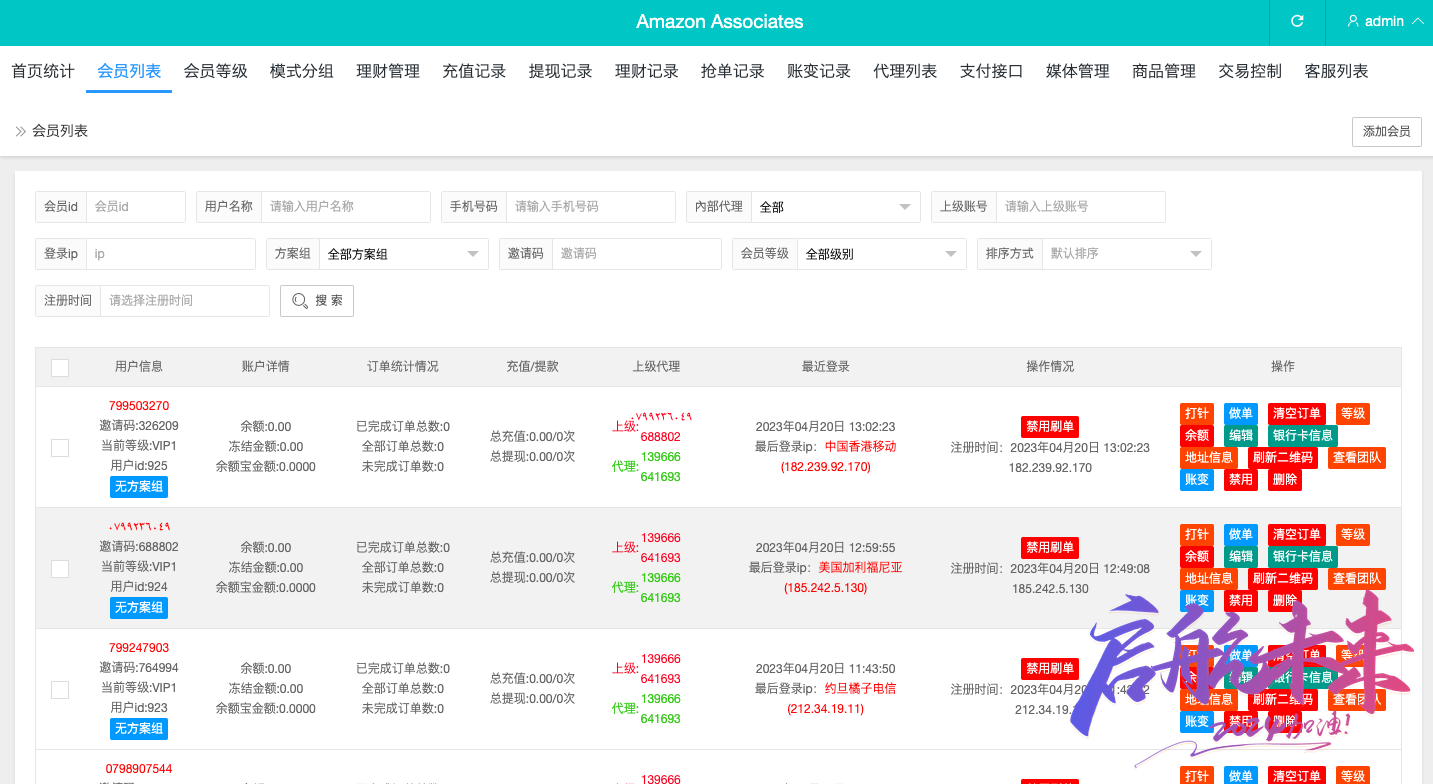1433x784 pixels.
Task: Click 打针 in row with invite code 688802
Action: [x=1197, y=535]
